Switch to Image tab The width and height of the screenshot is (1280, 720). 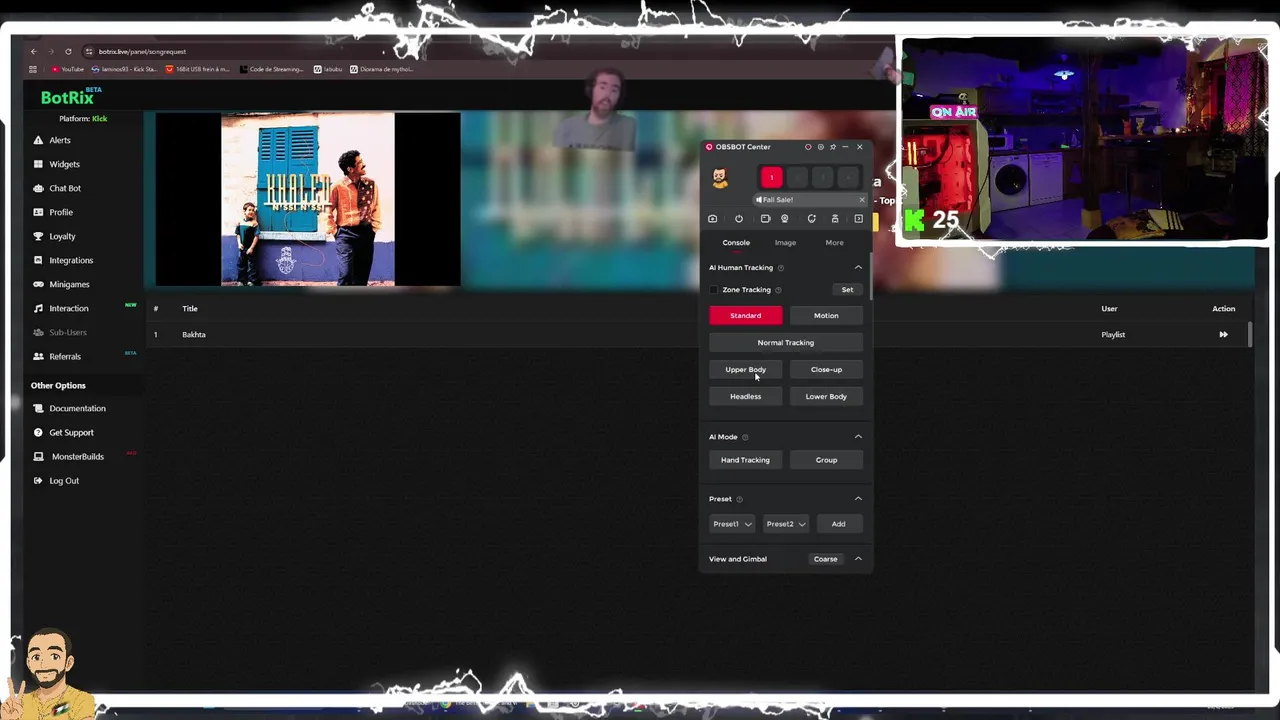click(785, 243)
